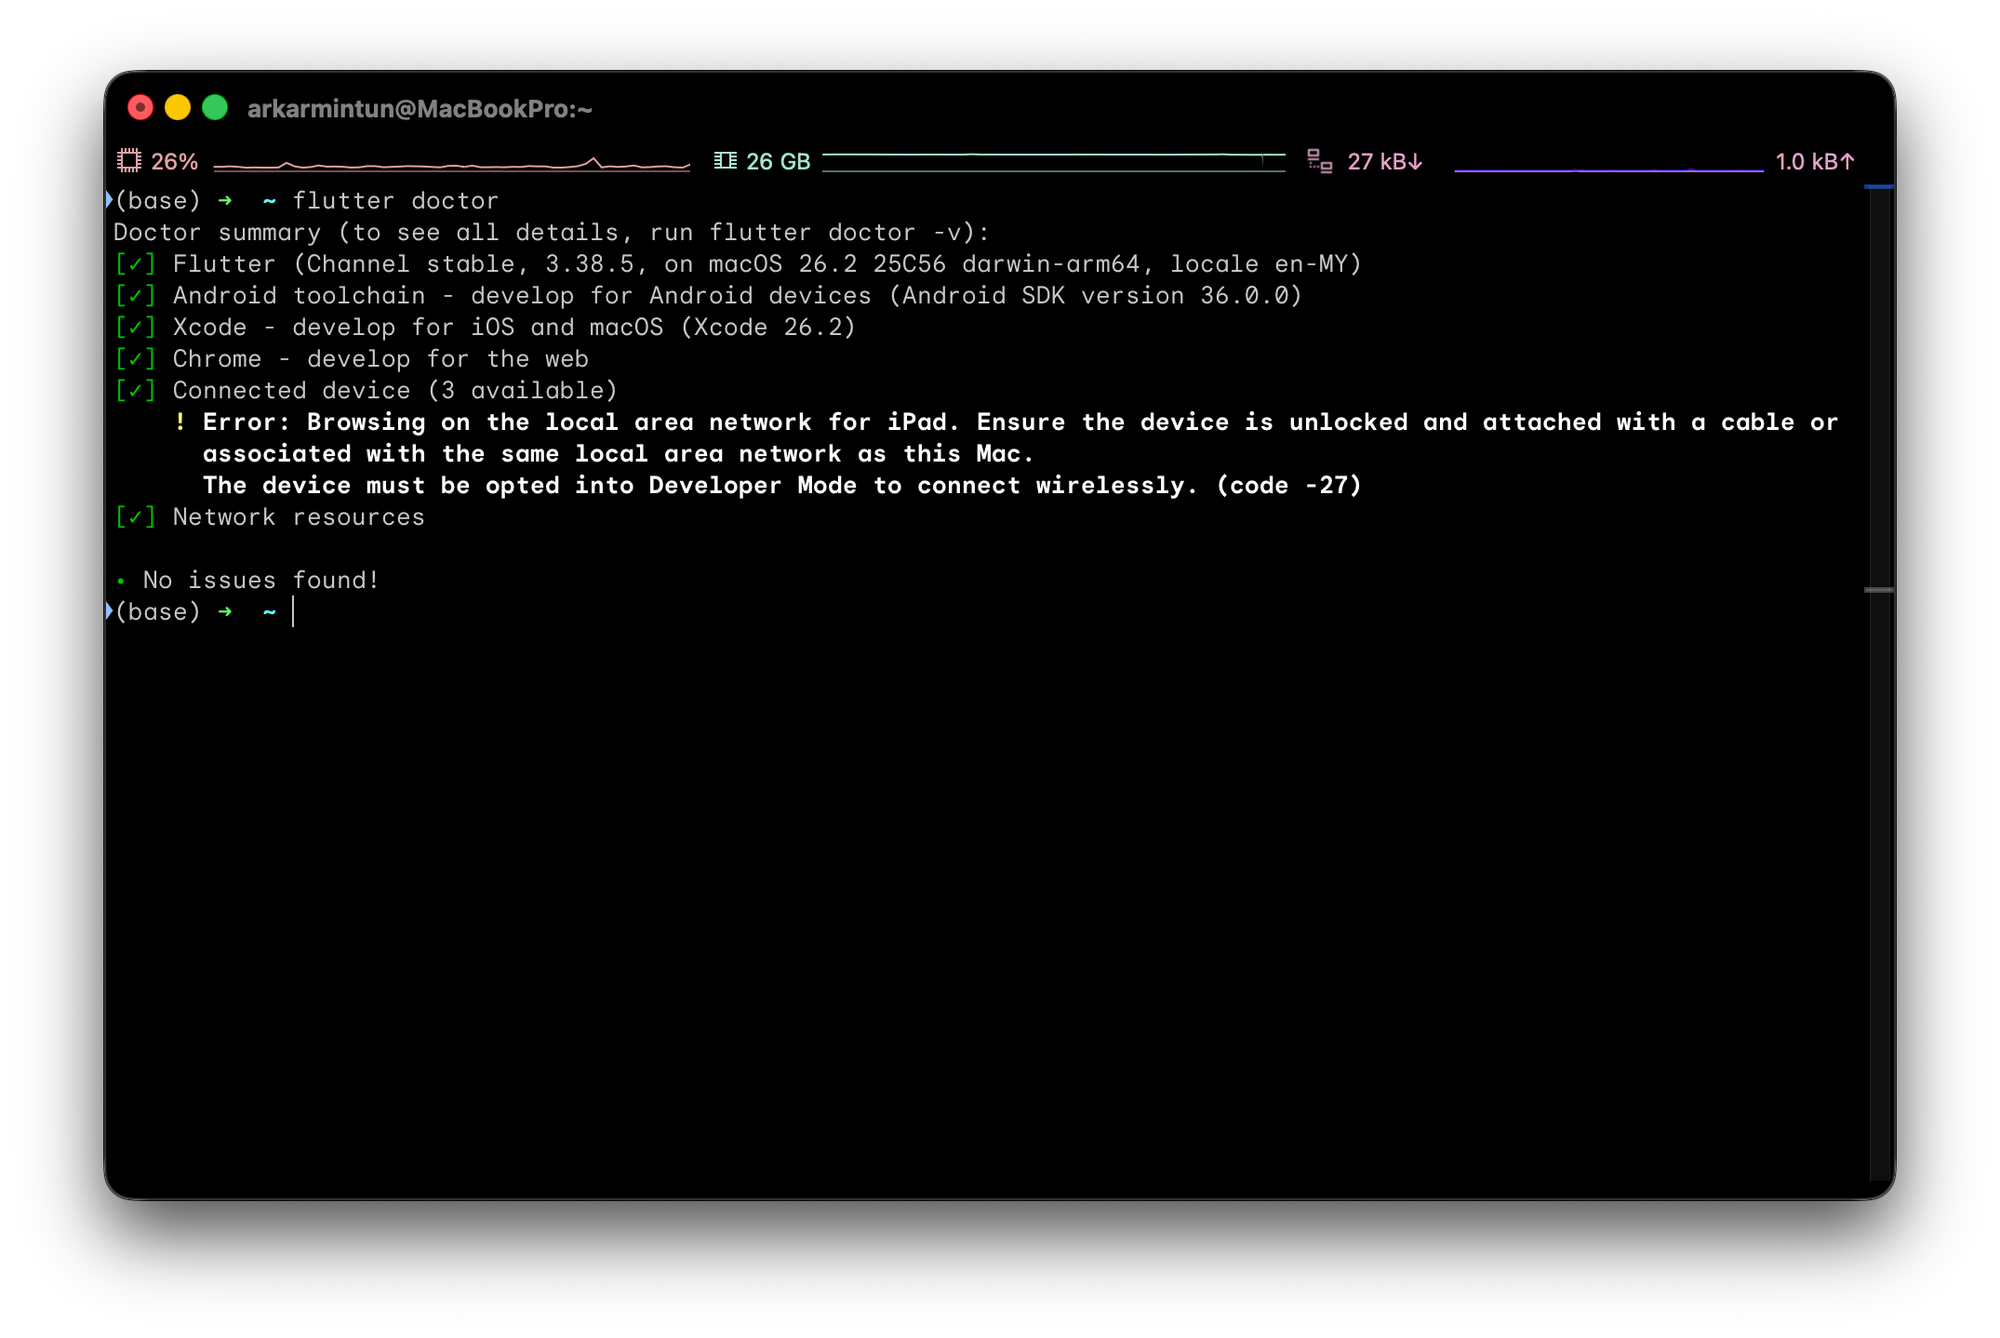Click the red close window button
The width and height of the screenshot is (2000, 1338).
click(x=141, y=108)
